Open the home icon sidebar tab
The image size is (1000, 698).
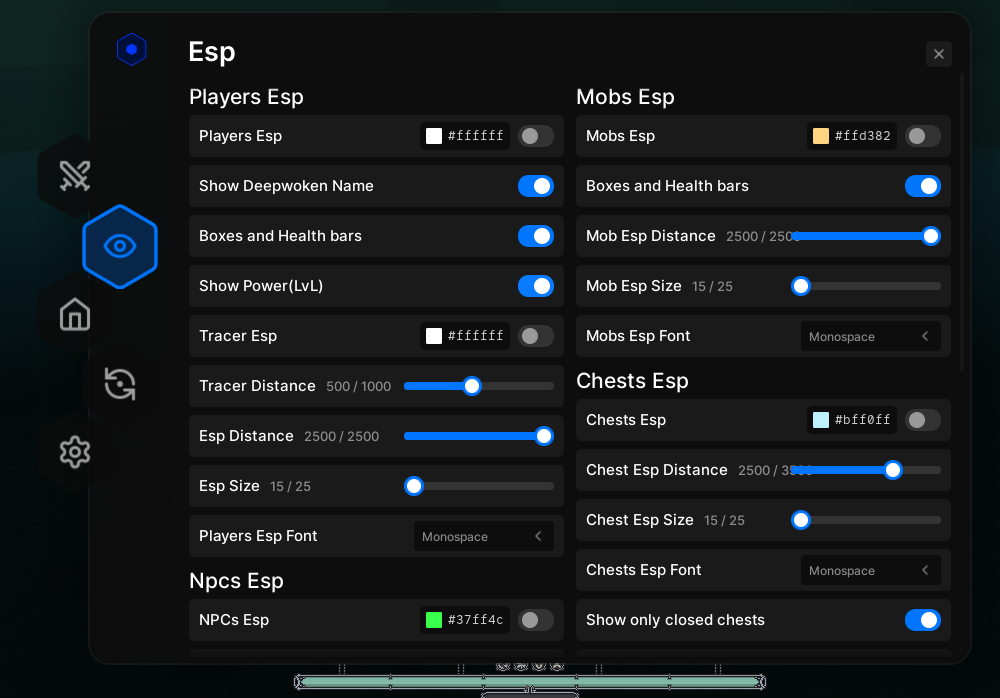pos(75,315)
